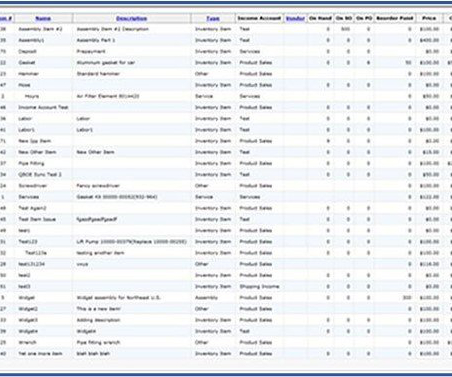Sort the list by Type column header
The image size is (452, 377).
coord(213,18)
